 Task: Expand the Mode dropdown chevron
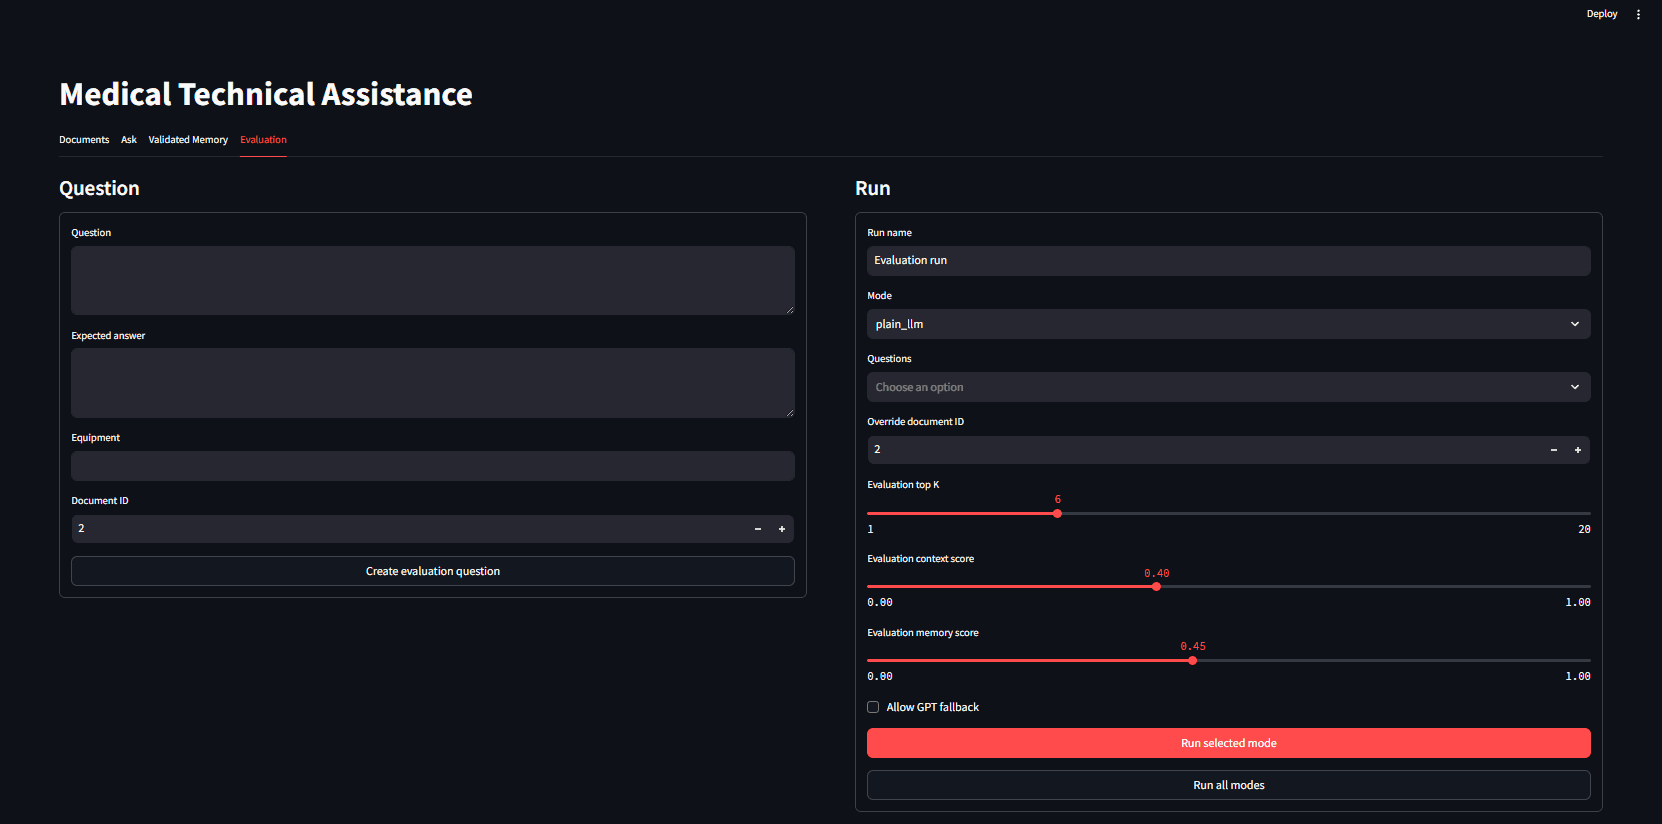tap(1575, 324)
